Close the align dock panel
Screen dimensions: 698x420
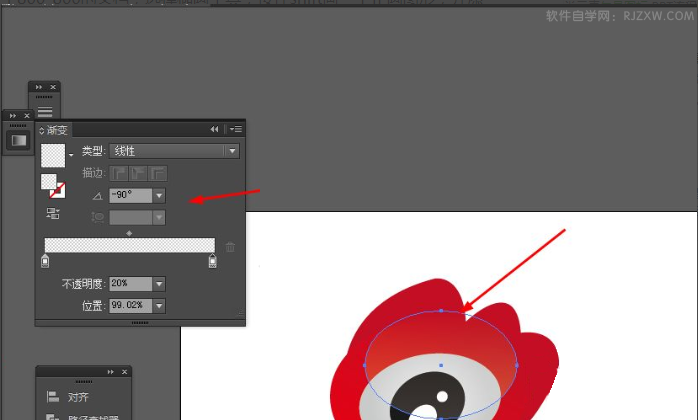125,372
